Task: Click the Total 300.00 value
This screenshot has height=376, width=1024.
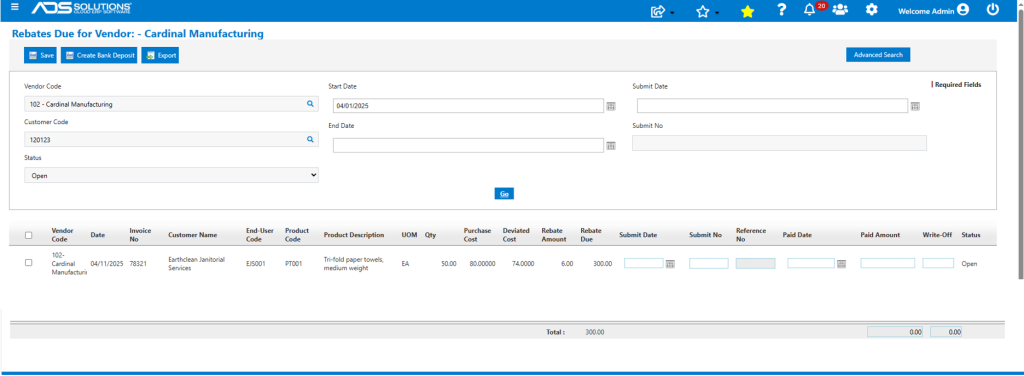Action: (595, 332)
